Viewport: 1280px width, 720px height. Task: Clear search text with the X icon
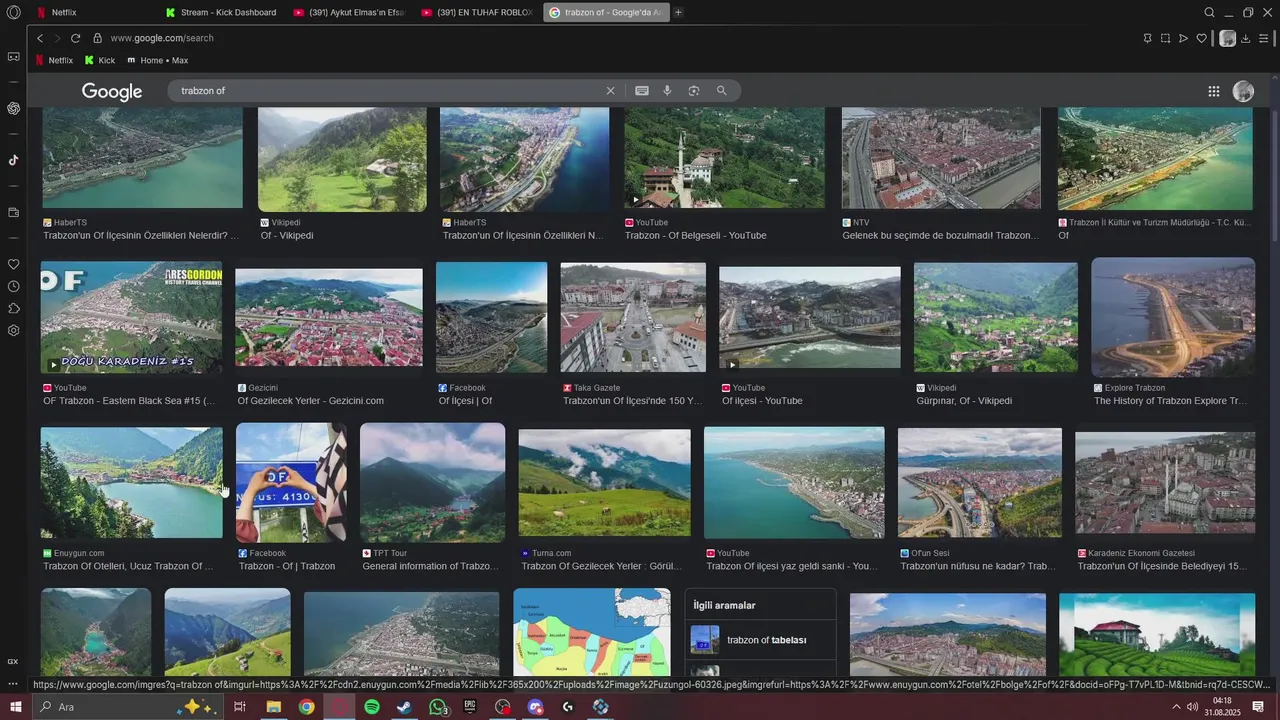[610, 91]
